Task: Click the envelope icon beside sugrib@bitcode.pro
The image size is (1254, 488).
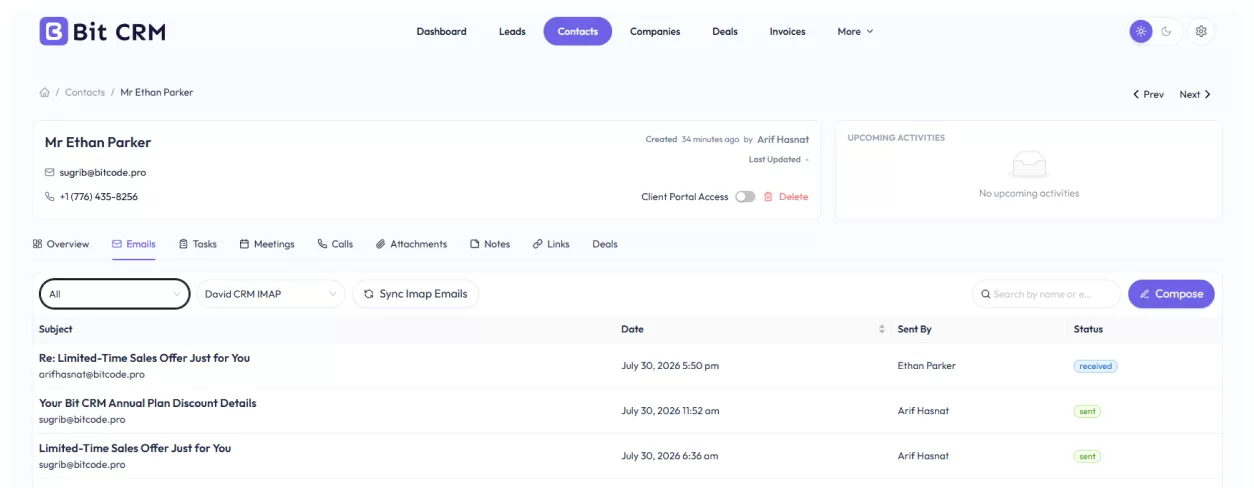Action: tap(50, 172)
